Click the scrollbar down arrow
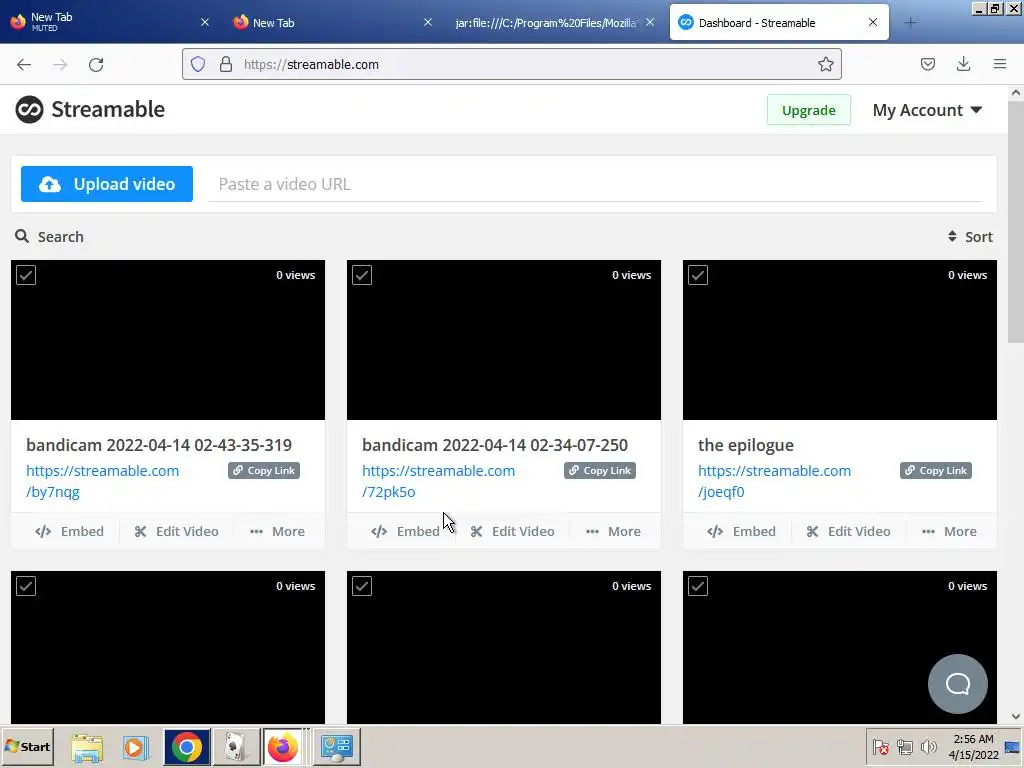This screenshot has height=768, width=1024. click(x=1016, y=716)
